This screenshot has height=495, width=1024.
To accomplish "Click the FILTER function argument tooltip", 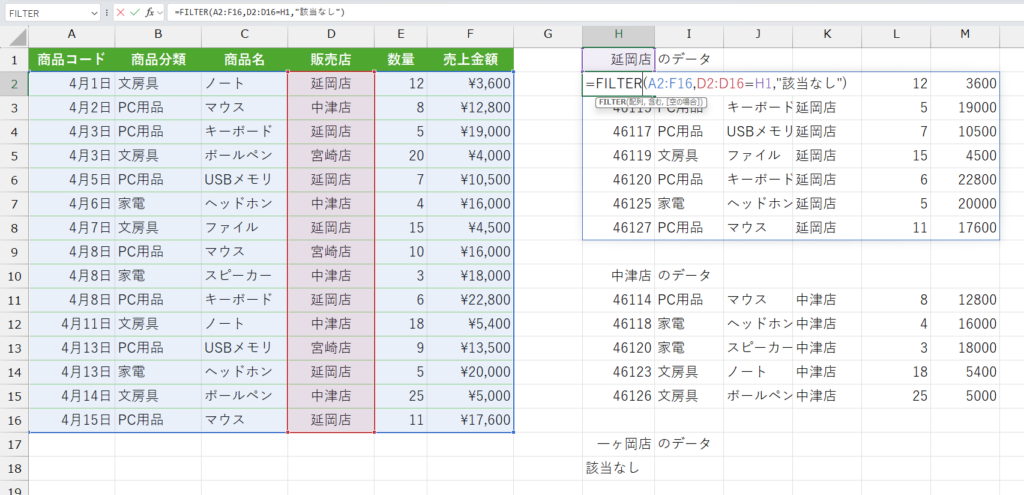I will 651,103.
